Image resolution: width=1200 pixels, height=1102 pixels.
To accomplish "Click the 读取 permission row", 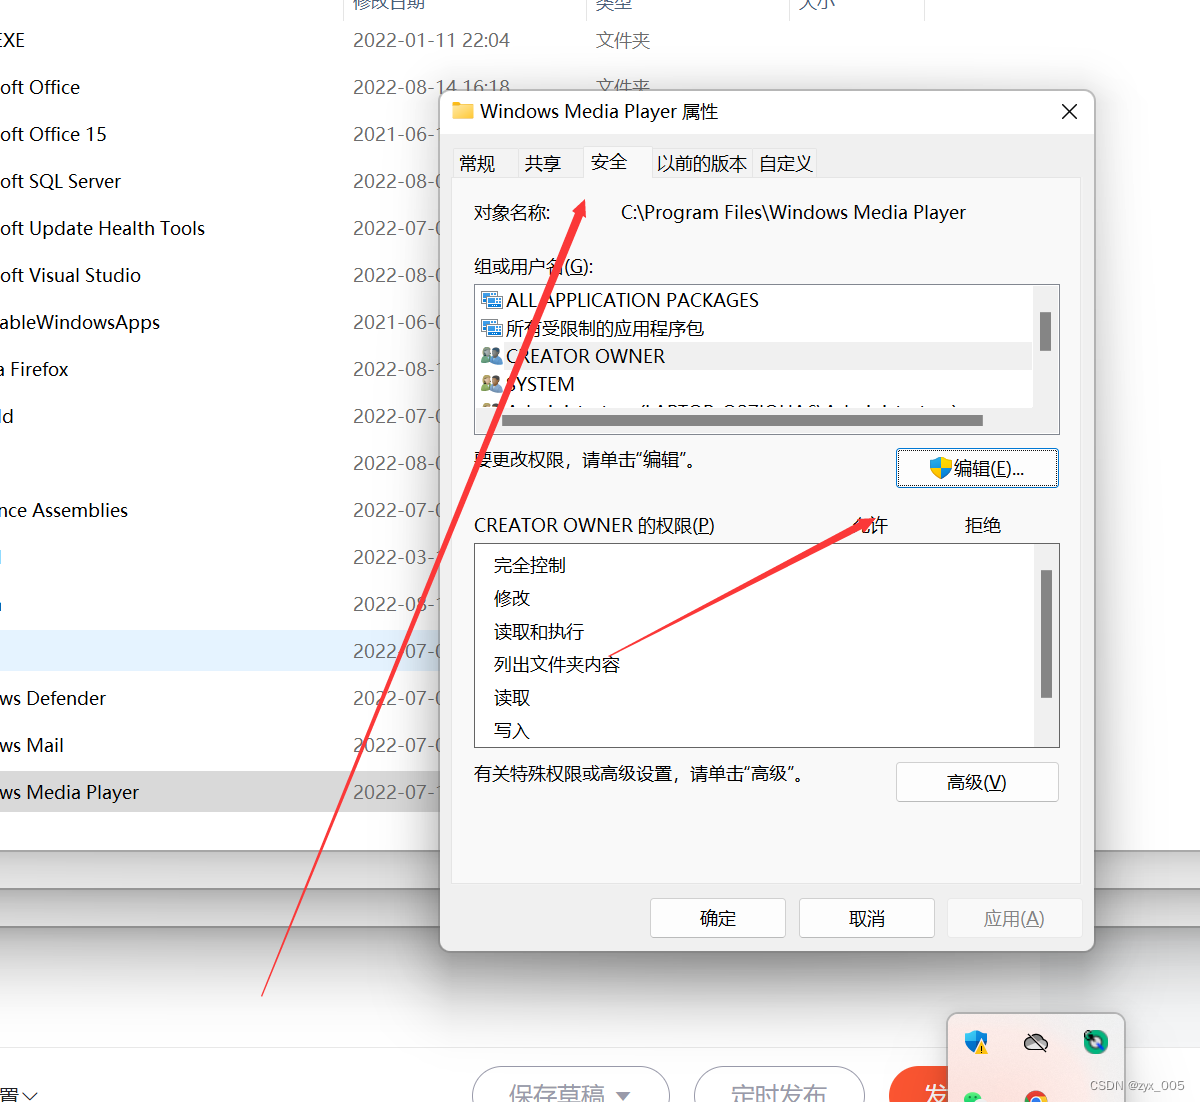I will 754,697.
